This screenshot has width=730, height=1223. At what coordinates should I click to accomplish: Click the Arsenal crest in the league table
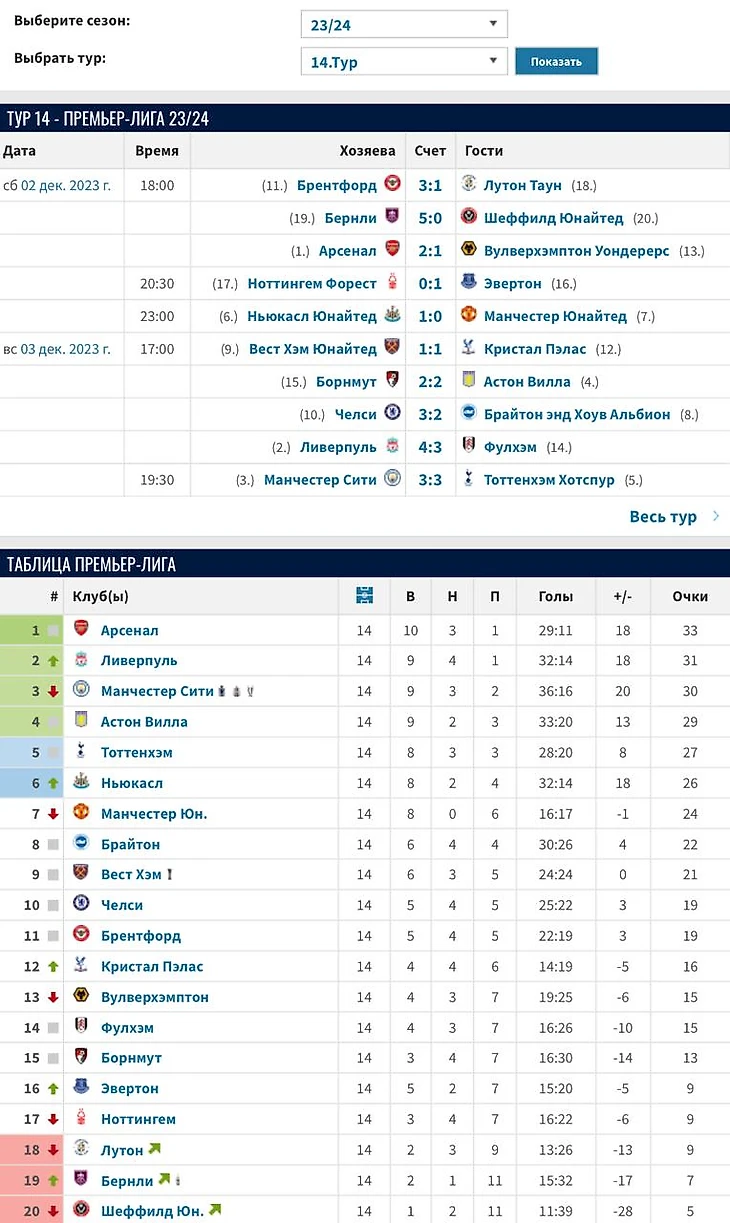[x=81, y=630]
